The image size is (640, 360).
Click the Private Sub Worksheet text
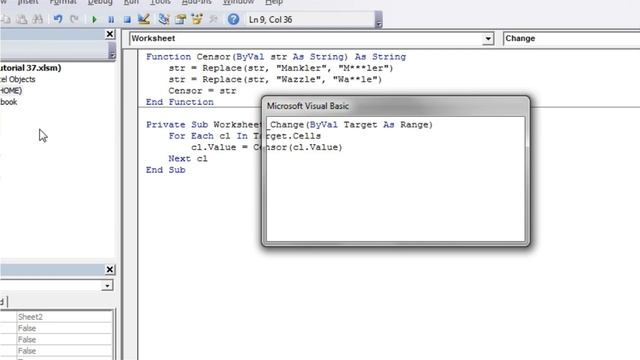click(203, 125)
